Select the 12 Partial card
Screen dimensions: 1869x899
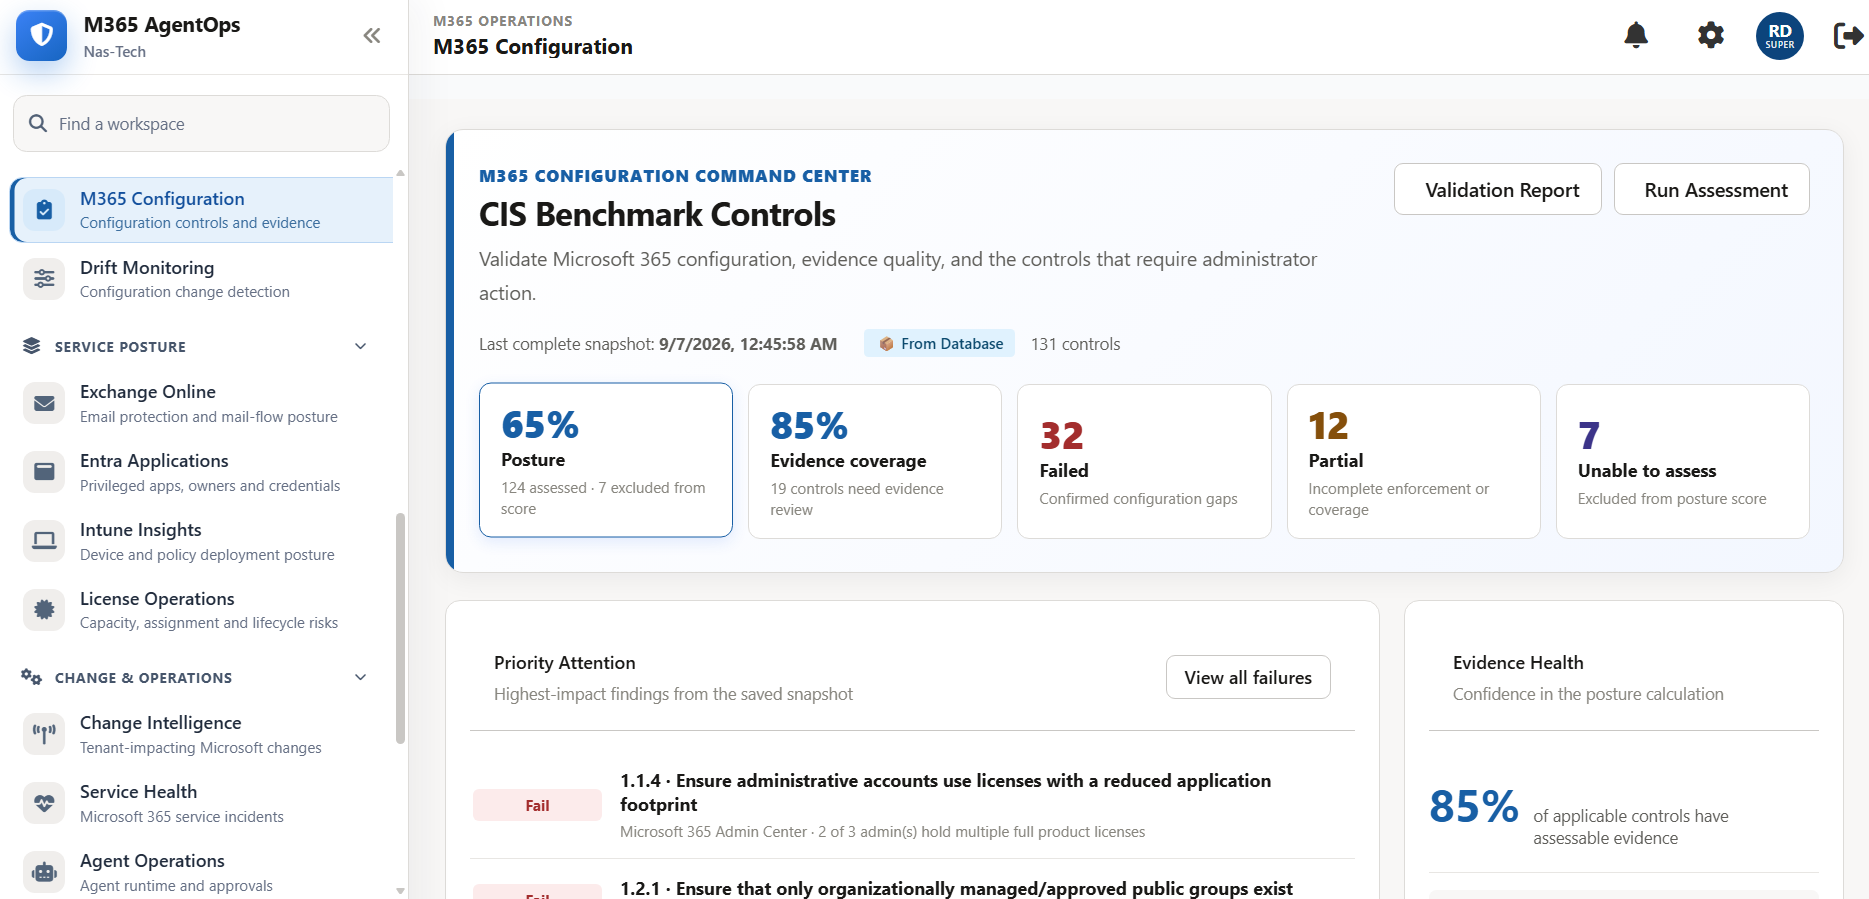1414,461
